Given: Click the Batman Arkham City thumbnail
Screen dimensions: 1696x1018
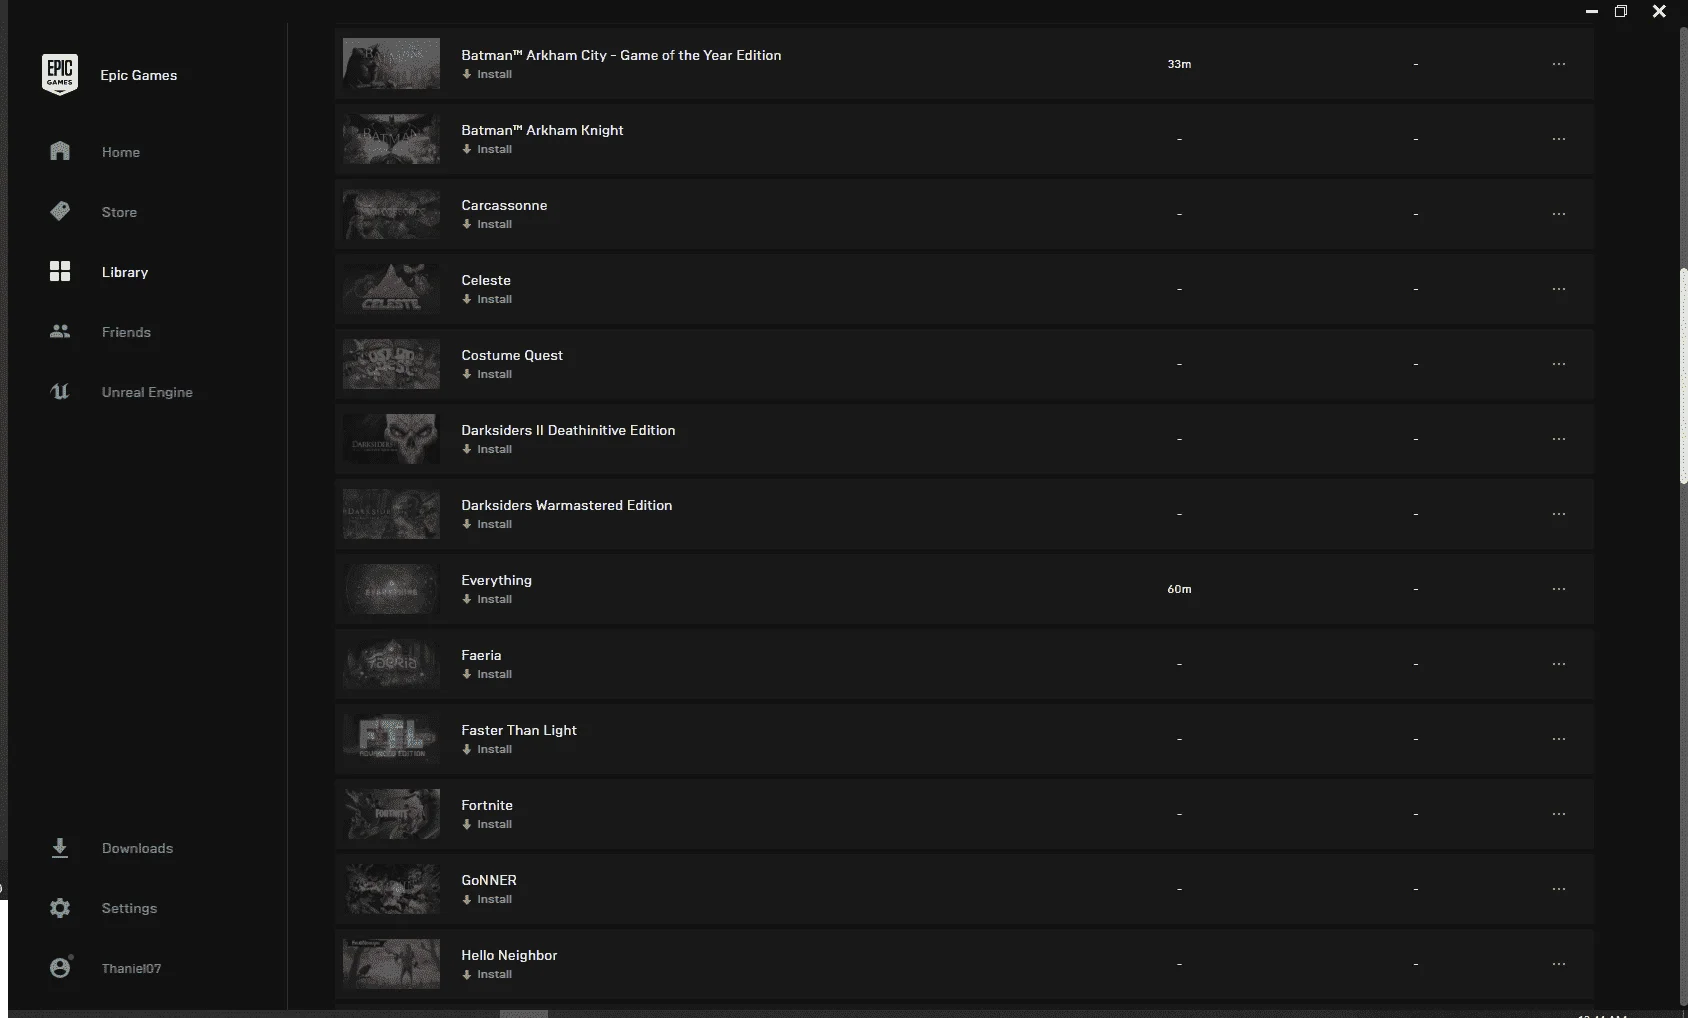Looking at the screenshot, I should [x=391, y=64].
